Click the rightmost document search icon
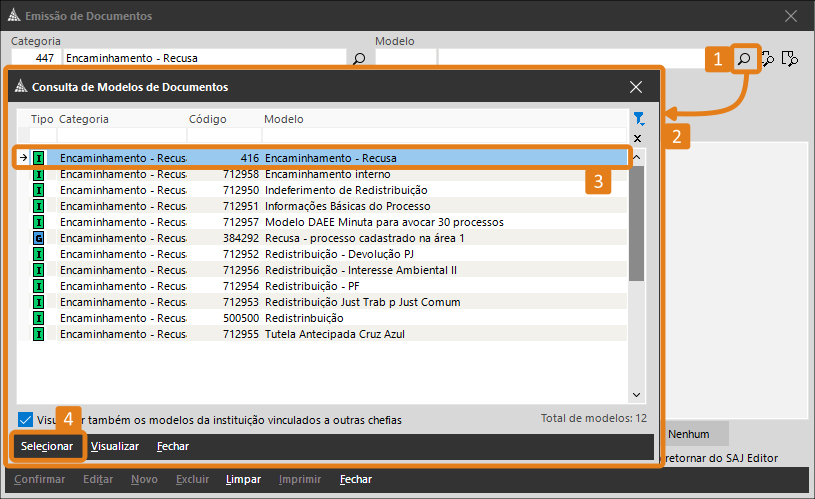 click(790, 59)
